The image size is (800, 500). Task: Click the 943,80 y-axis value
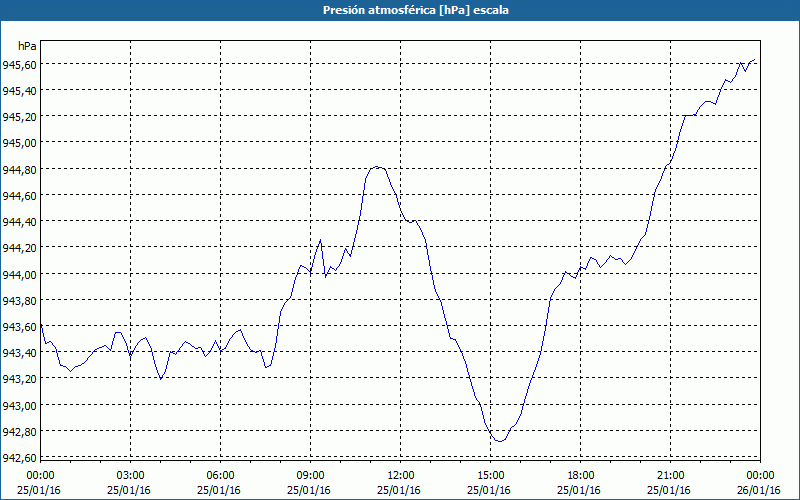point(19,301)
